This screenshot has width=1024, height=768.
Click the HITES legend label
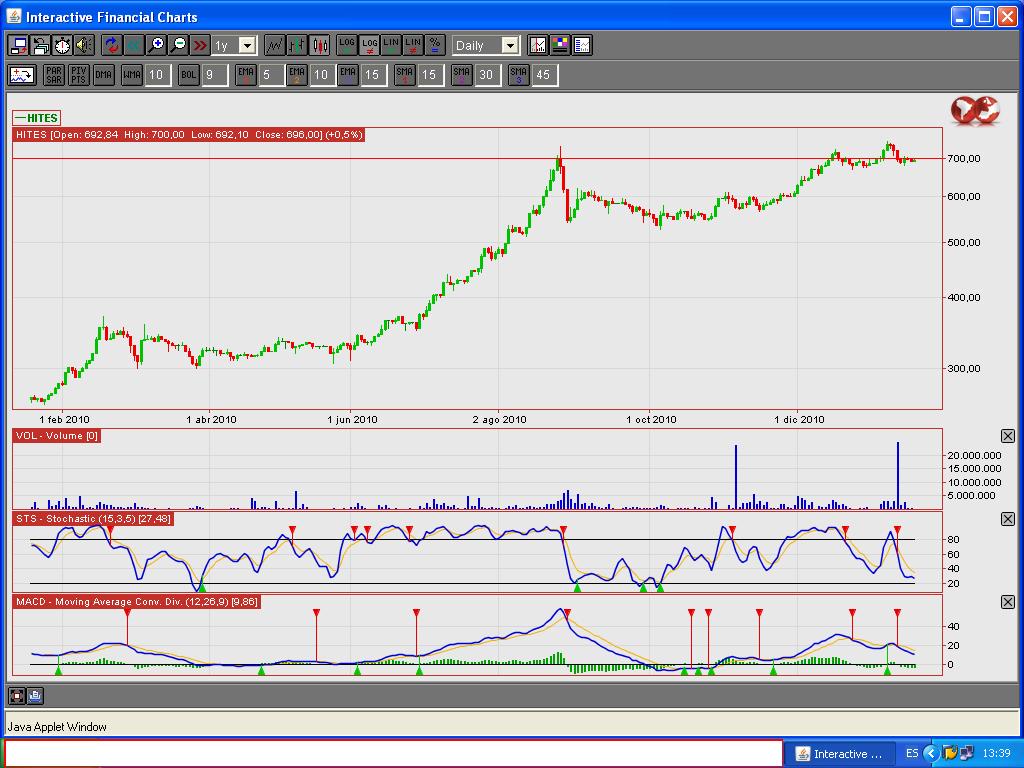pos(36,117)
